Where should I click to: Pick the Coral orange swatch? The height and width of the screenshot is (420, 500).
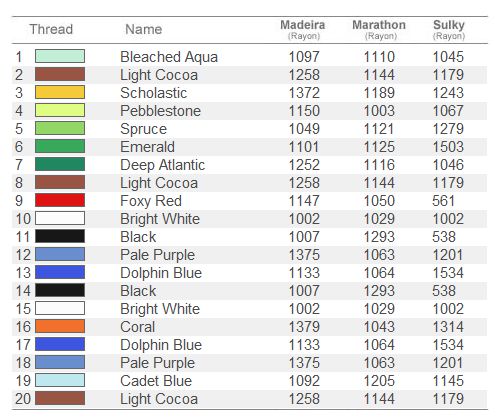pyautogui.click(x=60, y=326)
